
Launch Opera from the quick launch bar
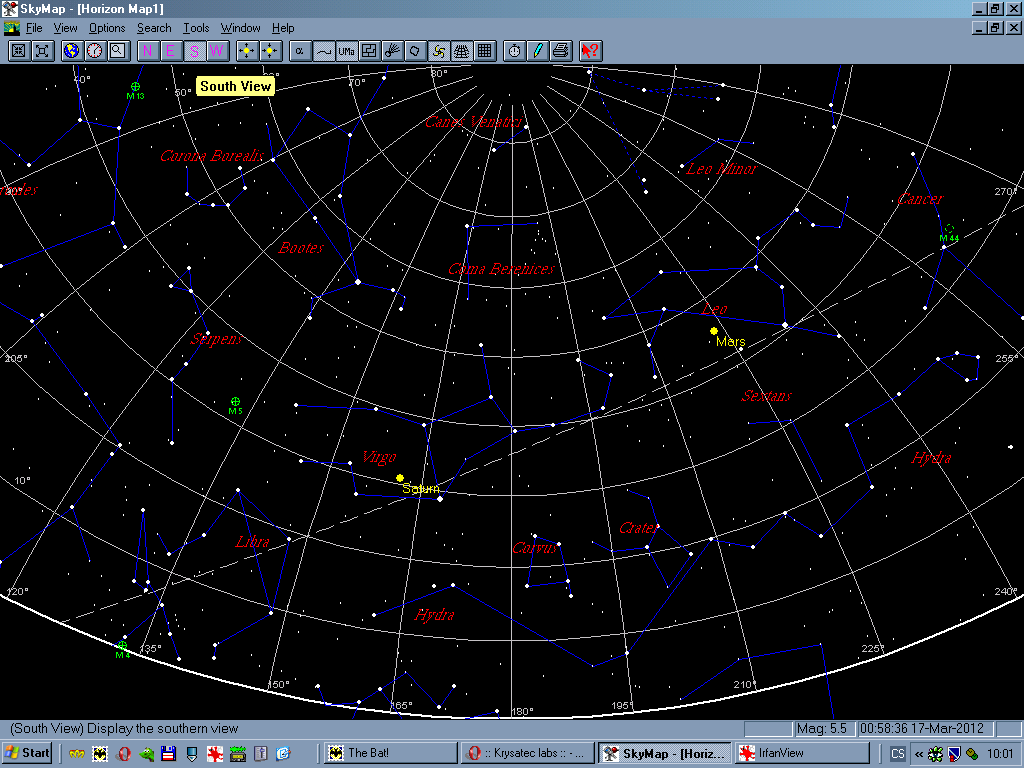(123, 754)
